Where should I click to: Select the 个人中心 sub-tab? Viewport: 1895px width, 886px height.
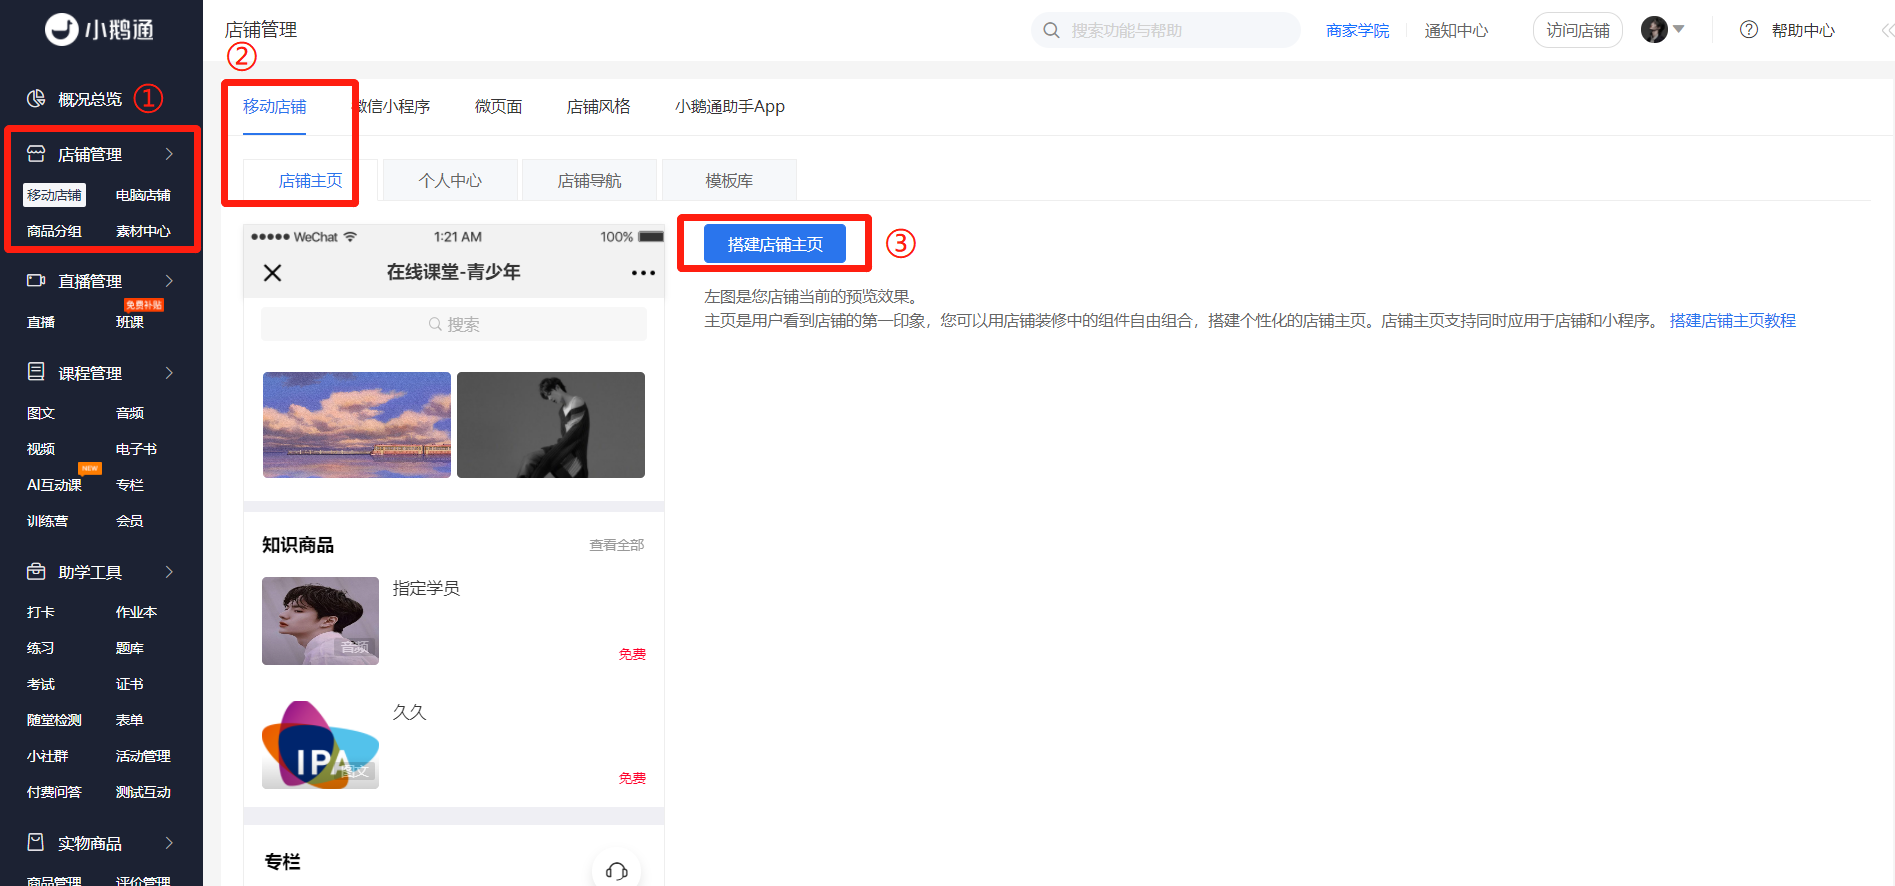[x=450, y=180]
